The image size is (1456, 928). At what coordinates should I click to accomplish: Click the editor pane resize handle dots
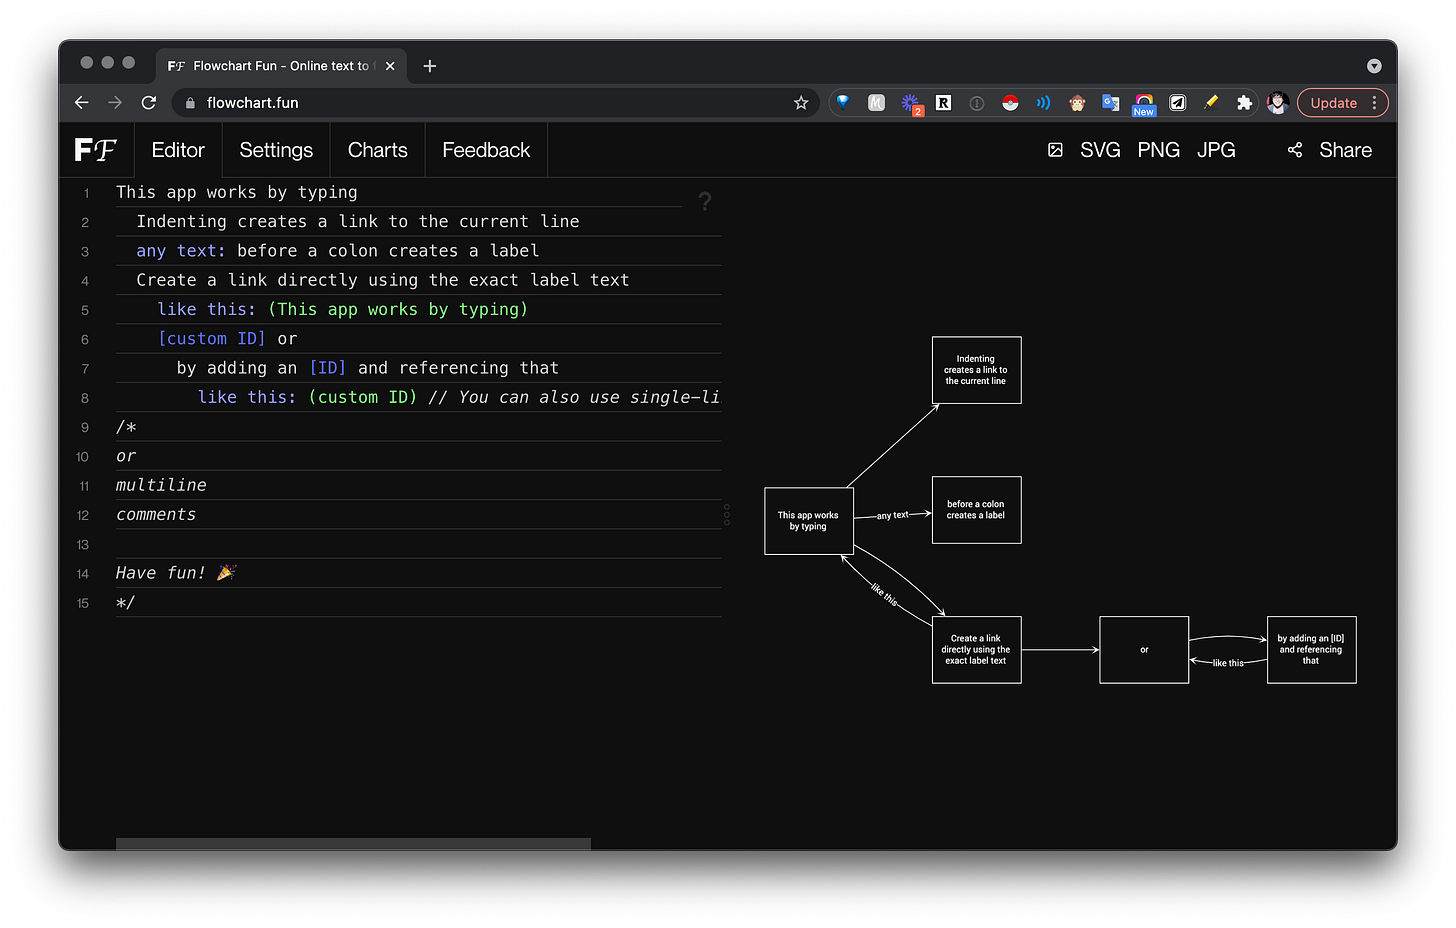click(727, 515)
